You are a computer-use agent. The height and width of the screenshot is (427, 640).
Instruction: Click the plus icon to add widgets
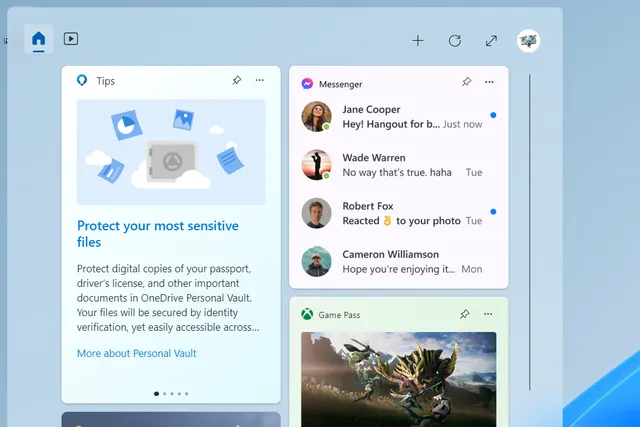[418, 41]
